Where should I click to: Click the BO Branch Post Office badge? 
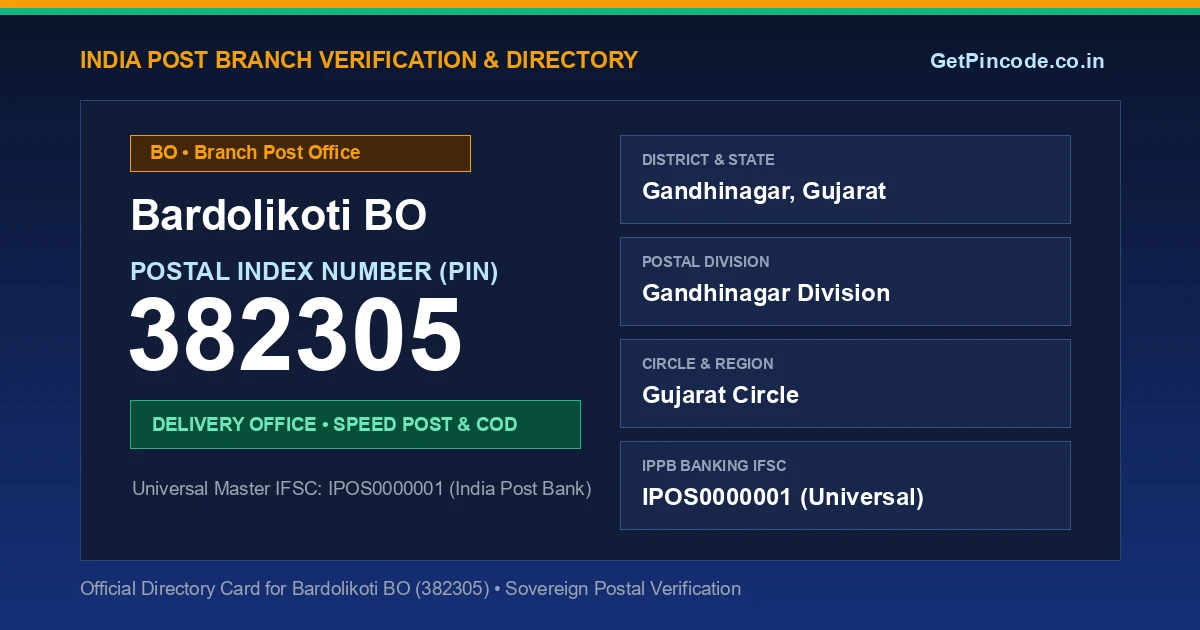[x=300, y=153]
